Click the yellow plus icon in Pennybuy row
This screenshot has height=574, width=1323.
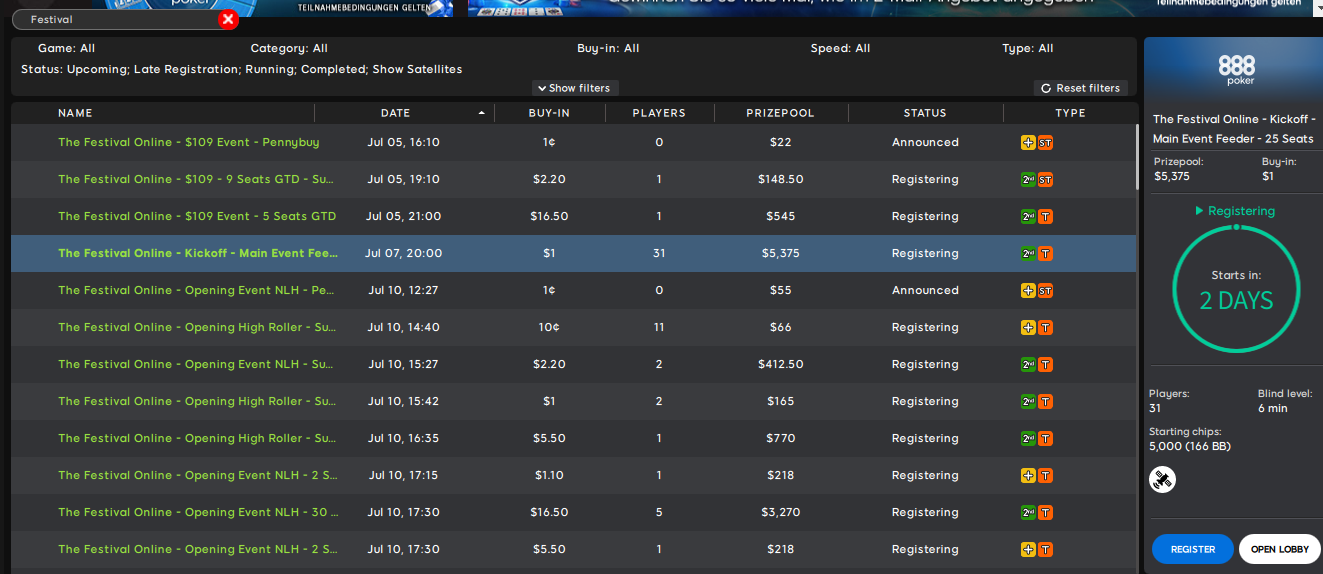[1028, 143]
